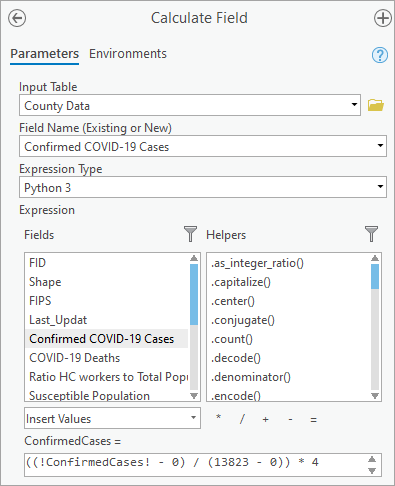
Task: Insert the divide operator
Action: [x=242, y=418]
